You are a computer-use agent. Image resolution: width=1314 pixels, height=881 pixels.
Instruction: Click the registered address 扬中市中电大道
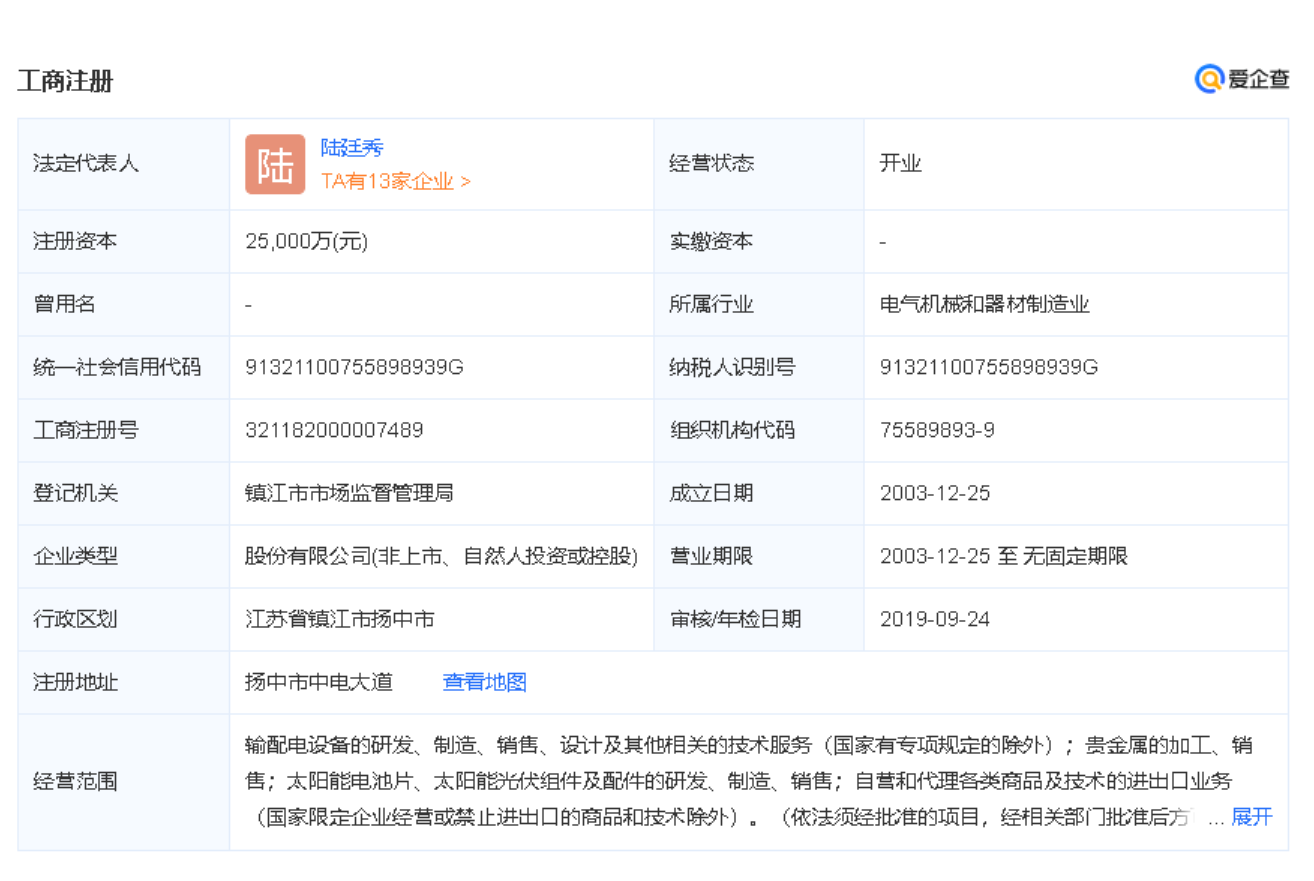(319, 682)
